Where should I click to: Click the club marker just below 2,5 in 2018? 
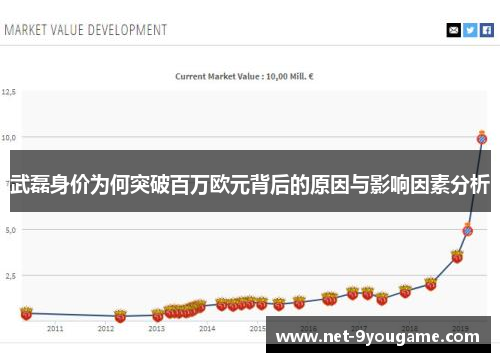[431, 284]
